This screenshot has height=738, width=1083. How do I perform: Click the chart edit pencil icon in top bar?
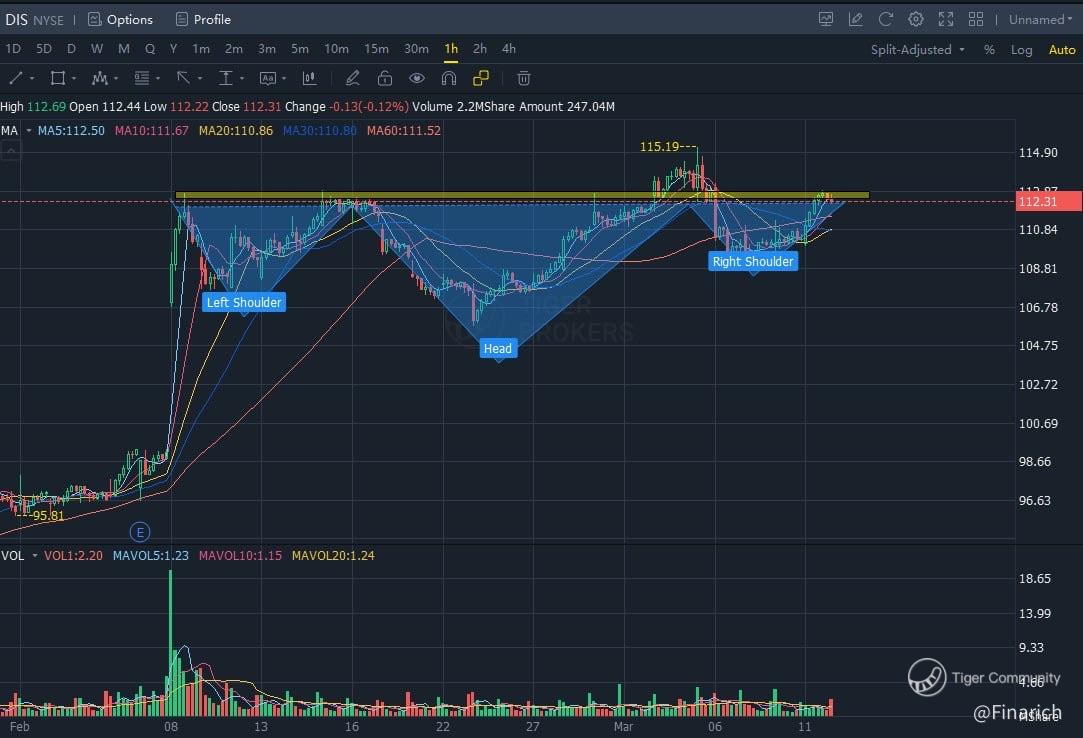(x=855, y=19)
